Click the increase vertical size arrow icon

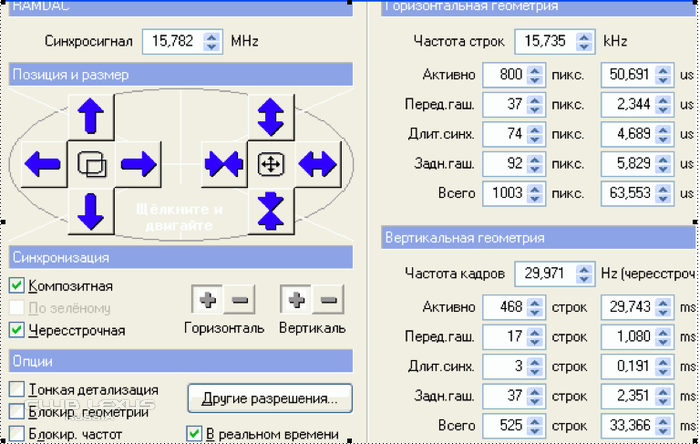tap(270, 116)
